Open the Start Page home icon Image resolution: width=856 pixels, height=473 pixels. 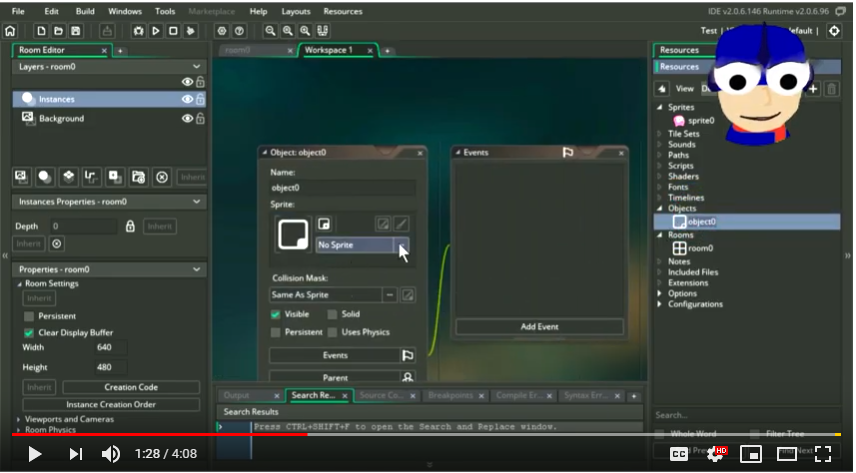tap(10, 31)
